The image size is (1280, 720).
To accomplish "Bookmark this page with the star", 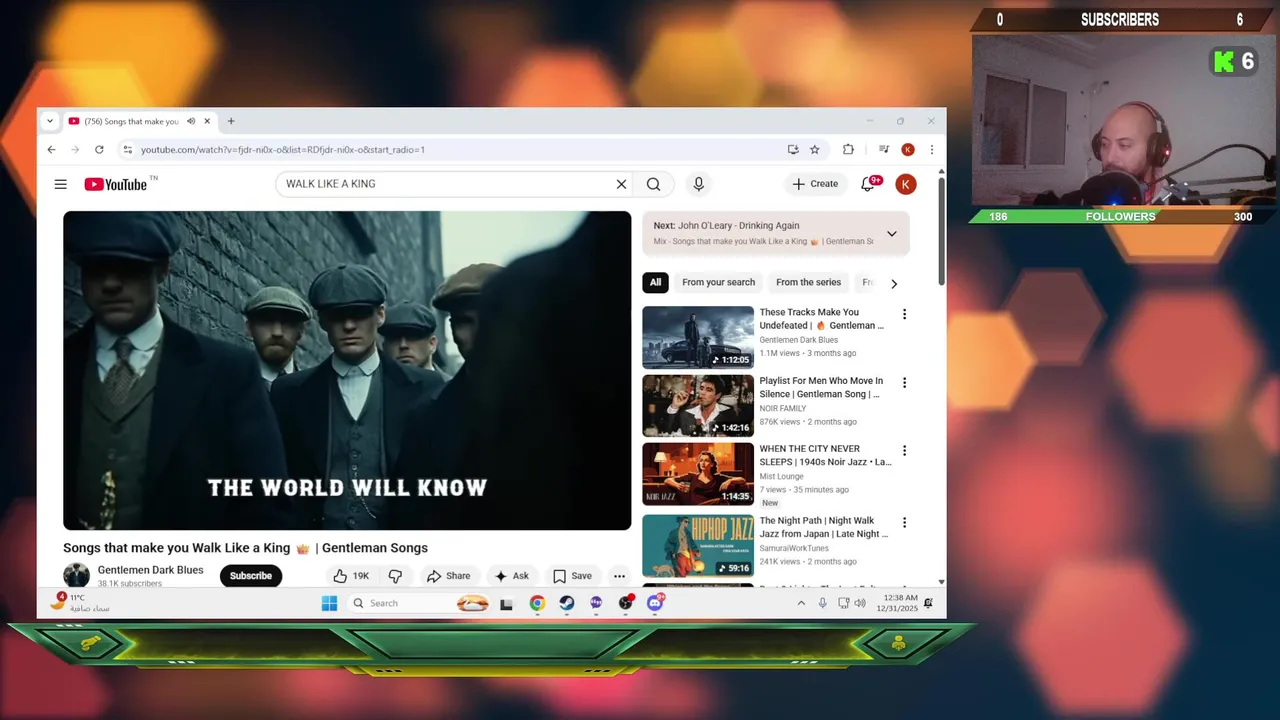I will pos(815,150).
